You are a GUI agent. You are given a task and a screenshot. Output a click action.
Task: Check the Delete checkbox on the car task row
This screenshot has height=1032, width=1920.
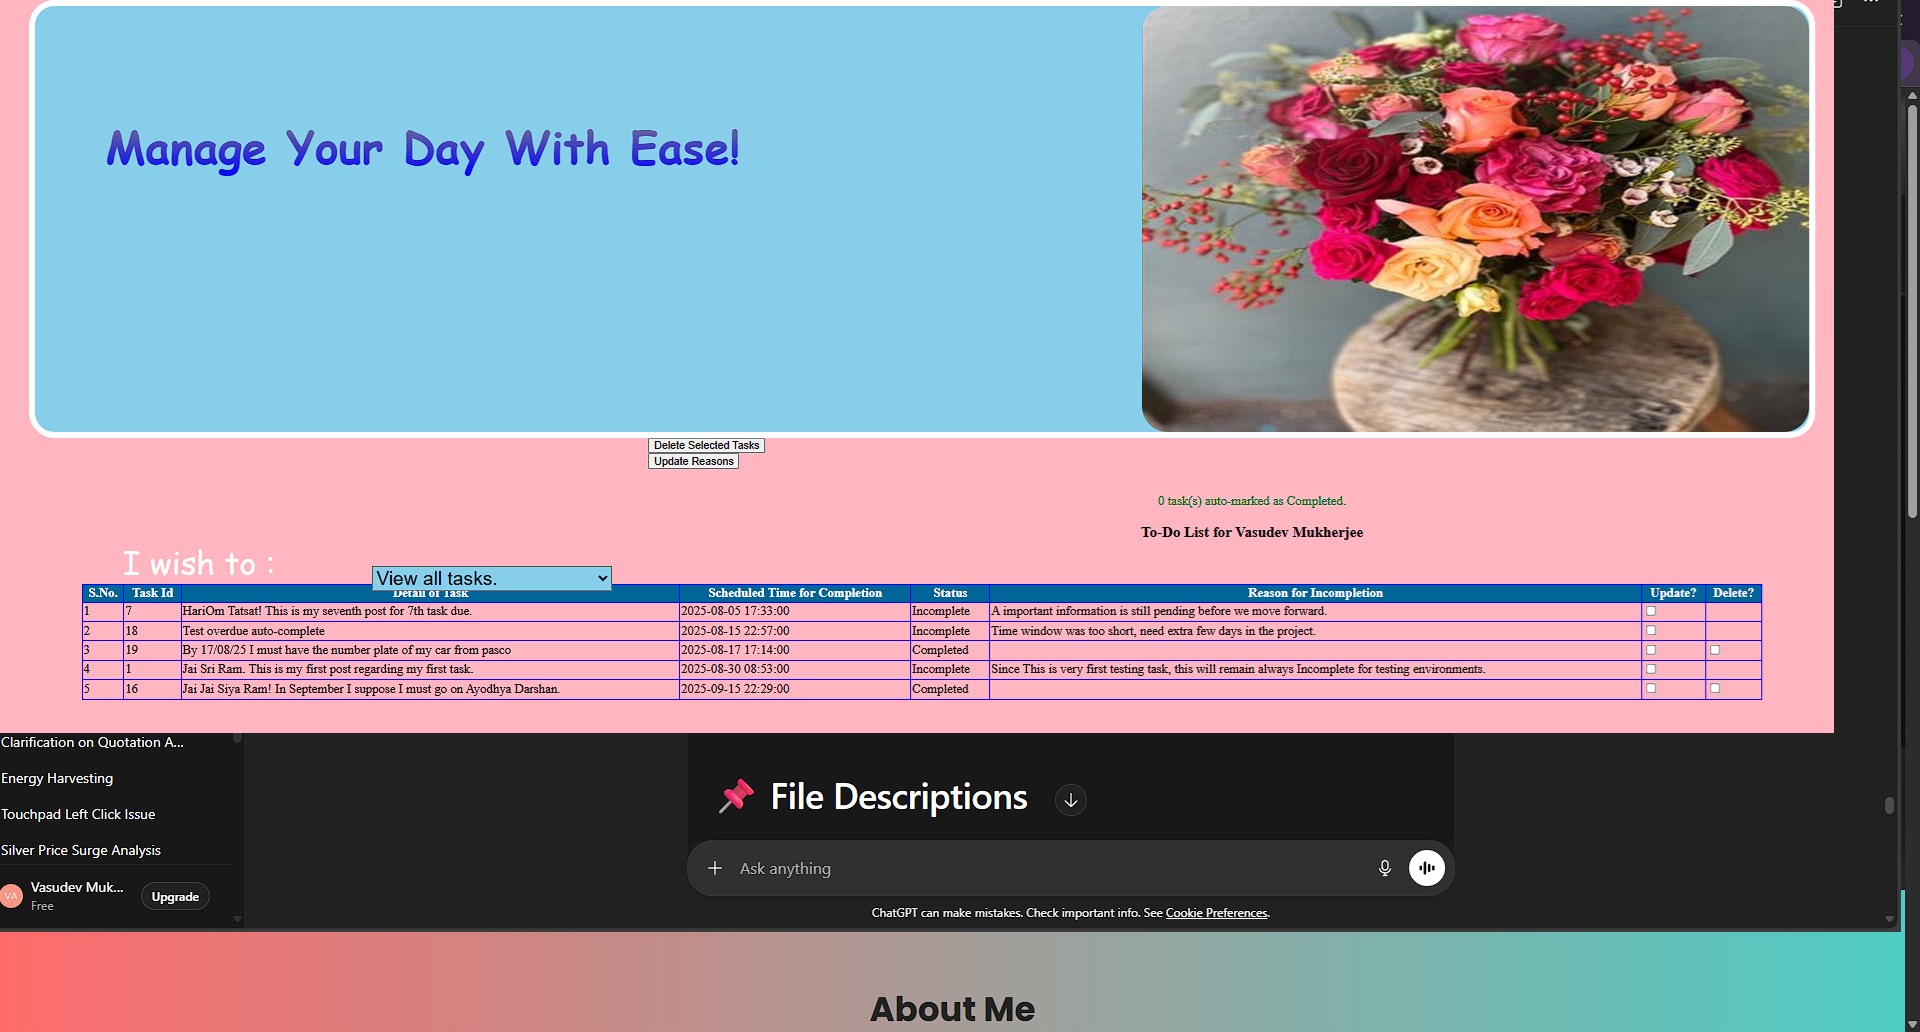point(1715,650)
